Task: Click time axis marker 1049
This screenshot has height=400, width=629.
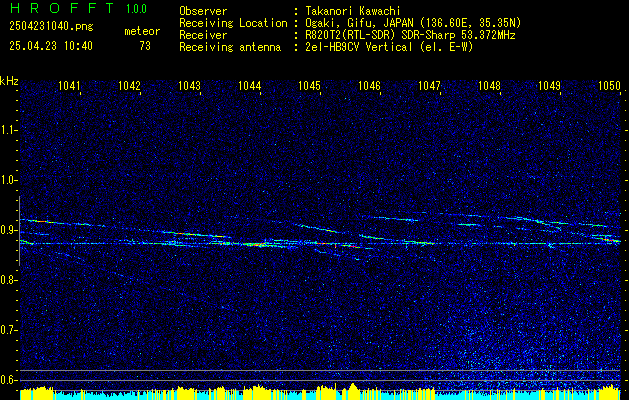Action: [x=549, y=85]
